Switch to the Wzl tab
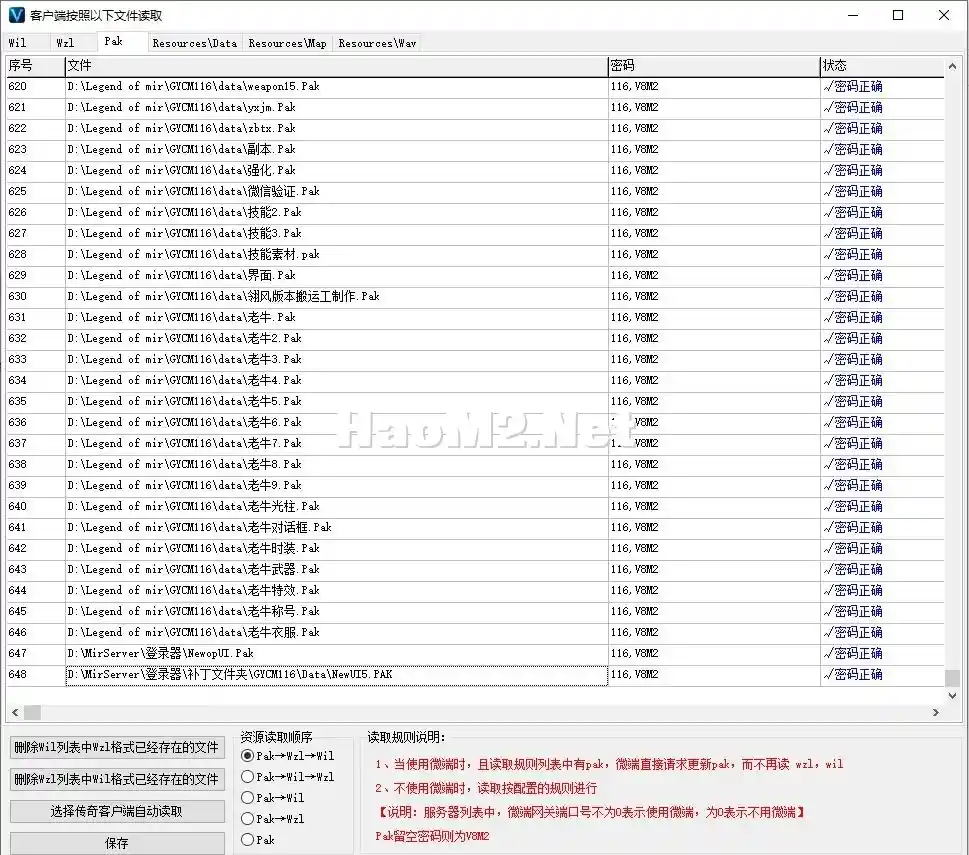Screen dimensions: 969x855 point(72,43)
